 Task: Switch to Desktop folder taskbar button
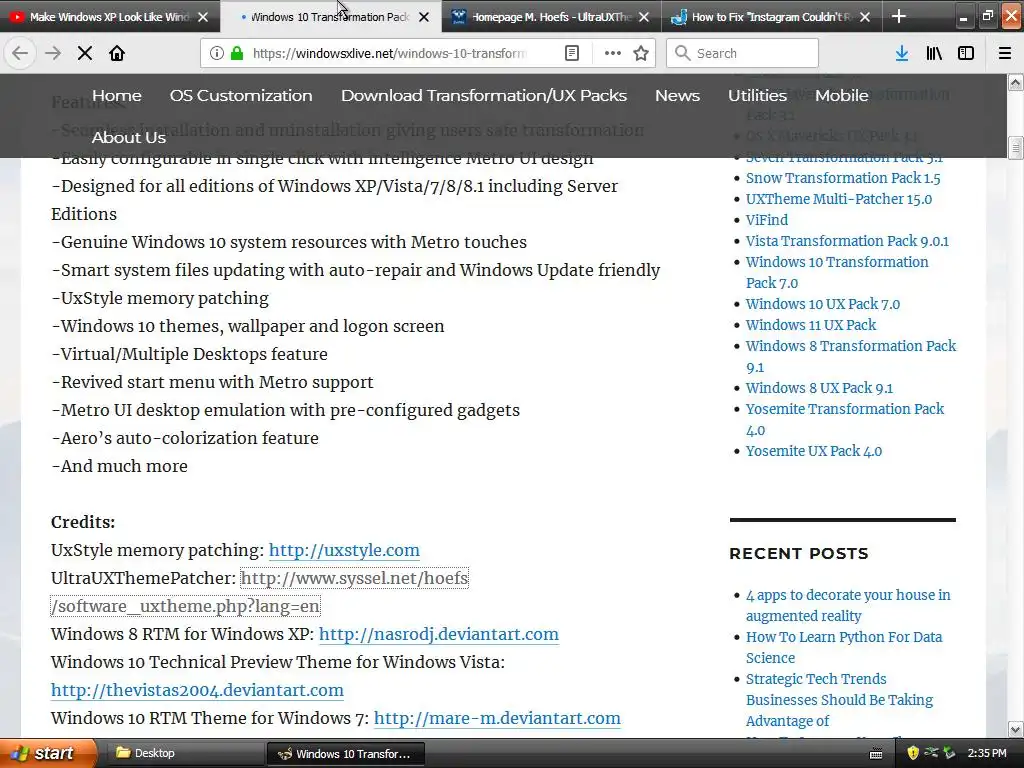183,754
